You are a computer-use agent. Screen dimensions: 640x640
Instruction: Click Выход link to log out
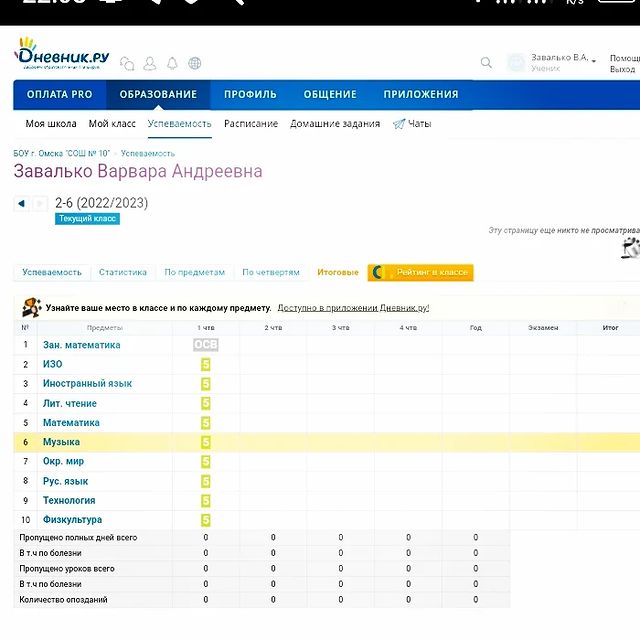622,69
